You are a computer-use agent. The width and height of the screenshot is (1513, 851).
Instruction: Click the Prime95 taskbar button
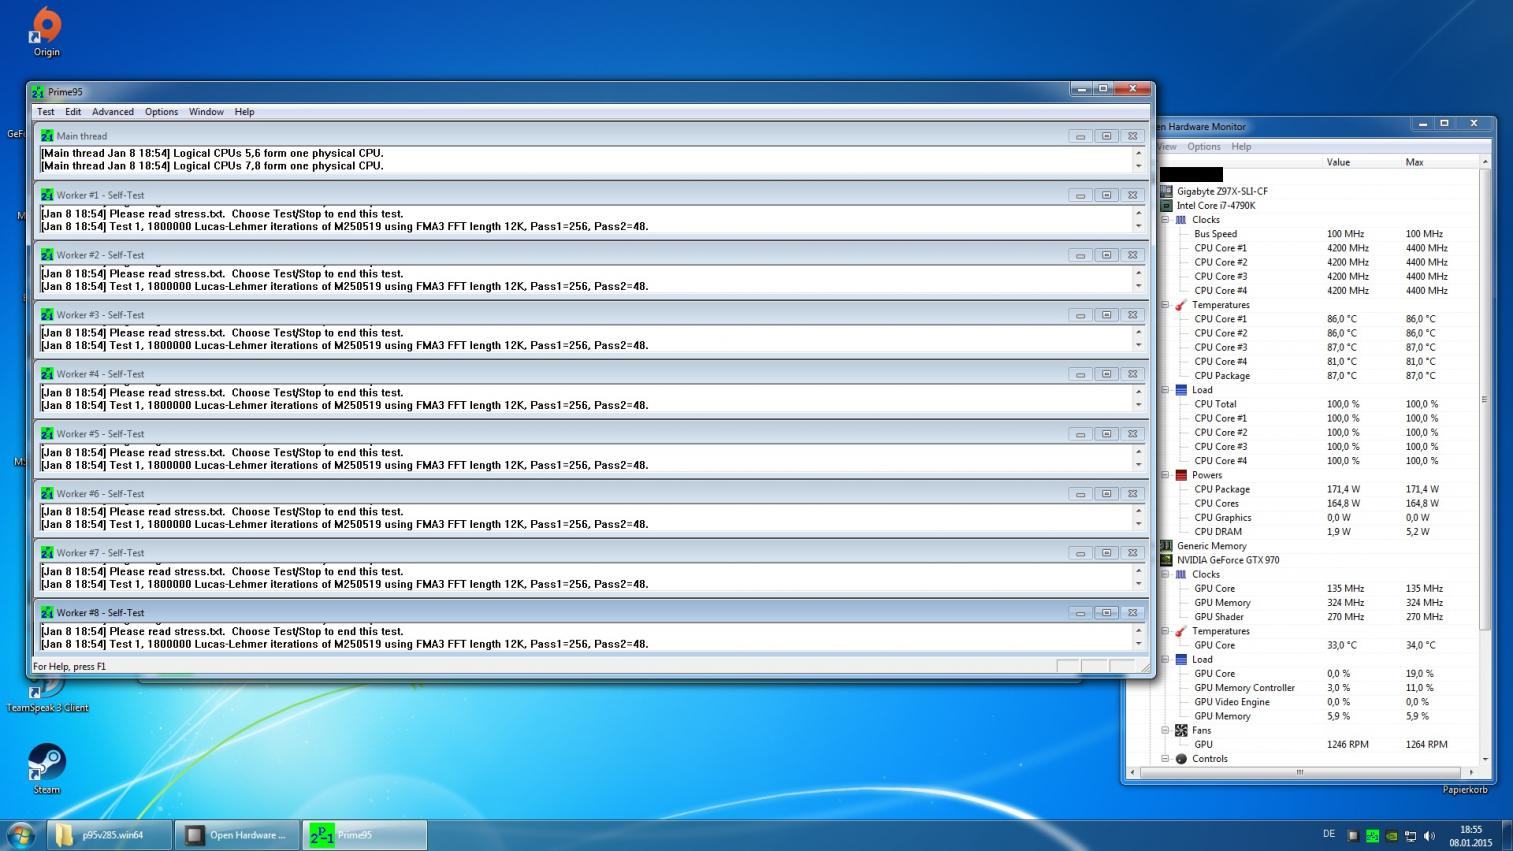(364, 835)
